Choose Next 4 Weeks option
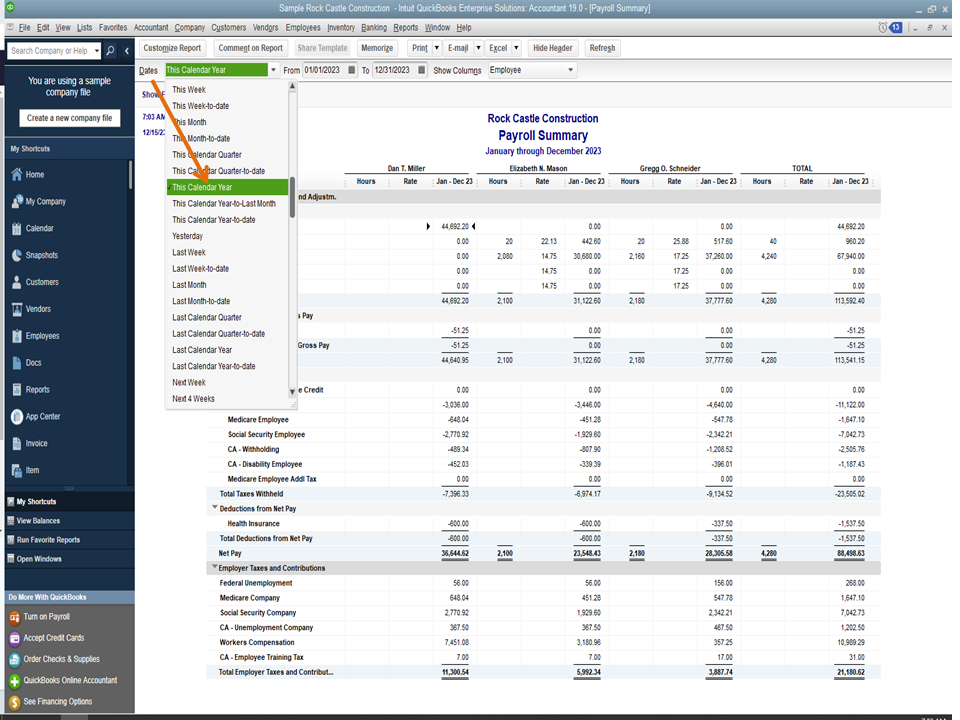The height and width of the screenshot is (720, 960). click(x=227, y=399)
